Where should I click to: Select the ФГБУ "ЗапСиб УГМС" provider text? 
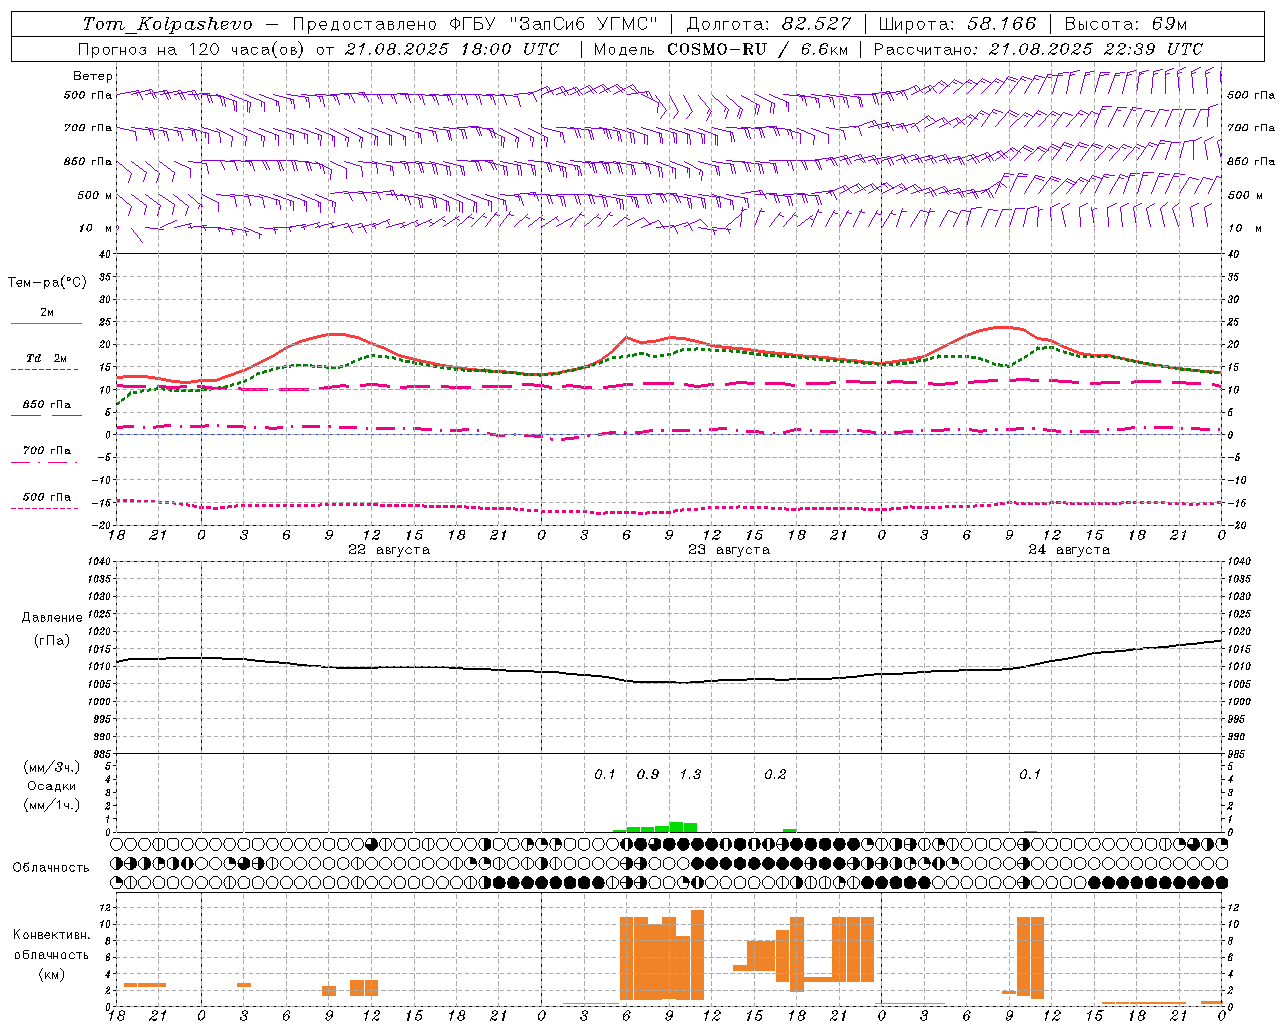[555, 24]
